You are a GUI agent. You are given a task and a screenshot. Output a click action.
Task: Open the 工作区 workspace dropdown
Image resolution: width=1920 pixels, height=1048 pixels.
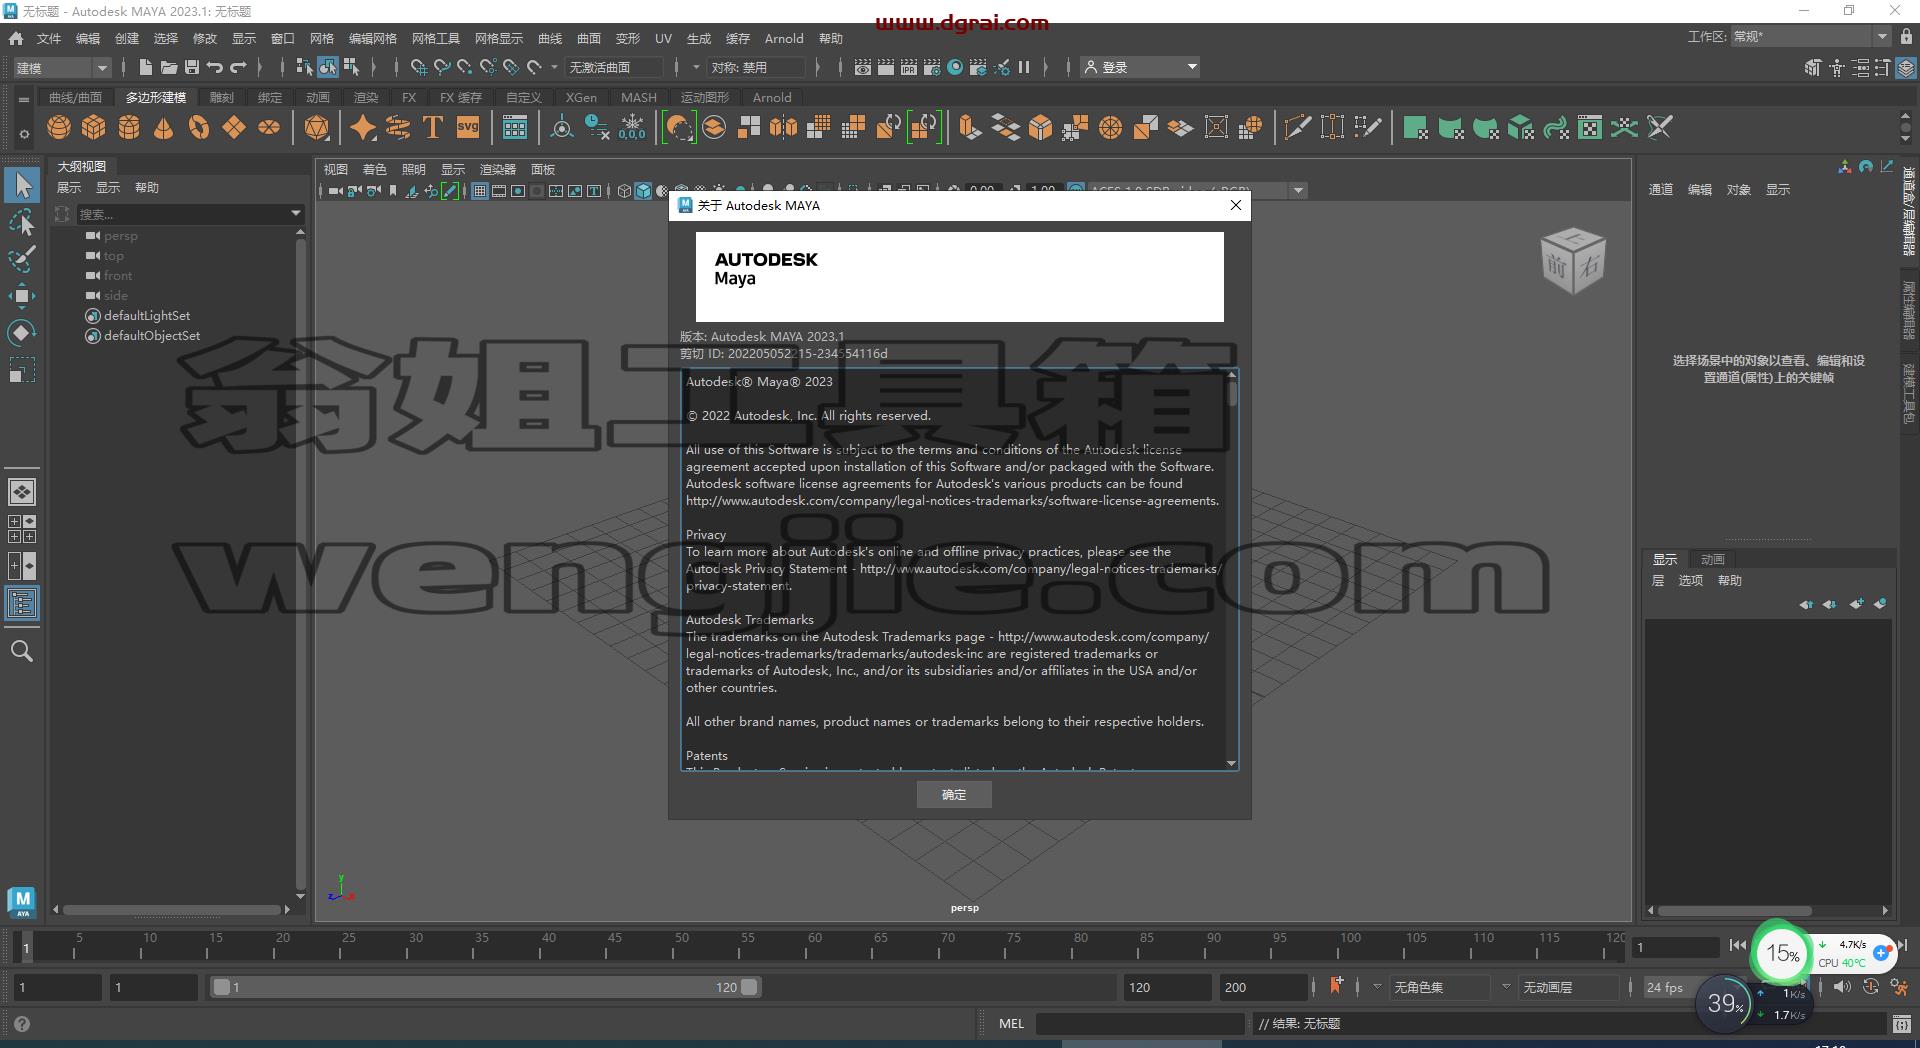pyautogui.click(x=1810, y=37)
